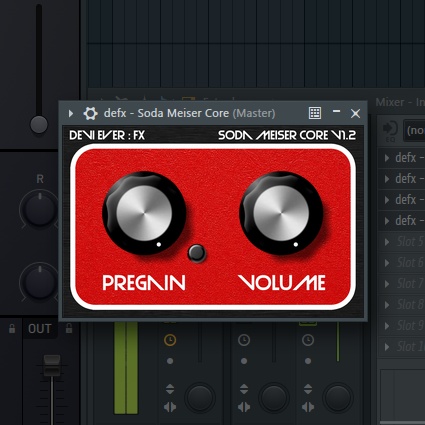Click the lock icon right of OUT
This screenshot has width=425, height=425.
click(x=69, y=328)
